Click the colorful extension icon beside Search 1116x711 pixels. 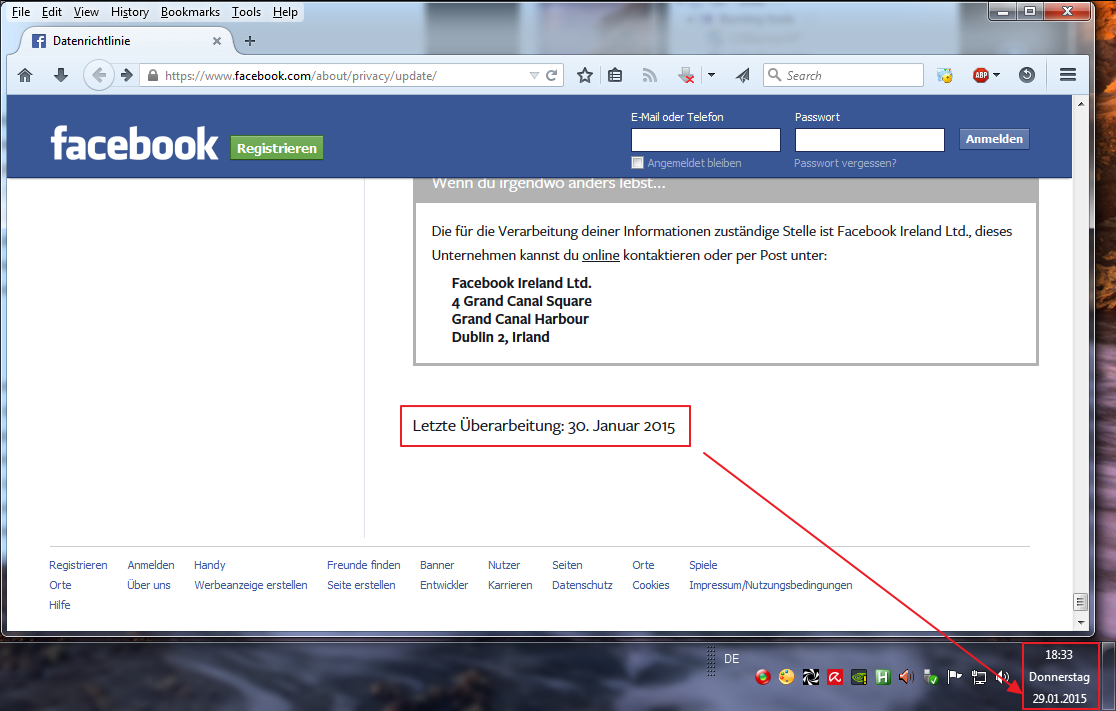click(x=944, y=75)
